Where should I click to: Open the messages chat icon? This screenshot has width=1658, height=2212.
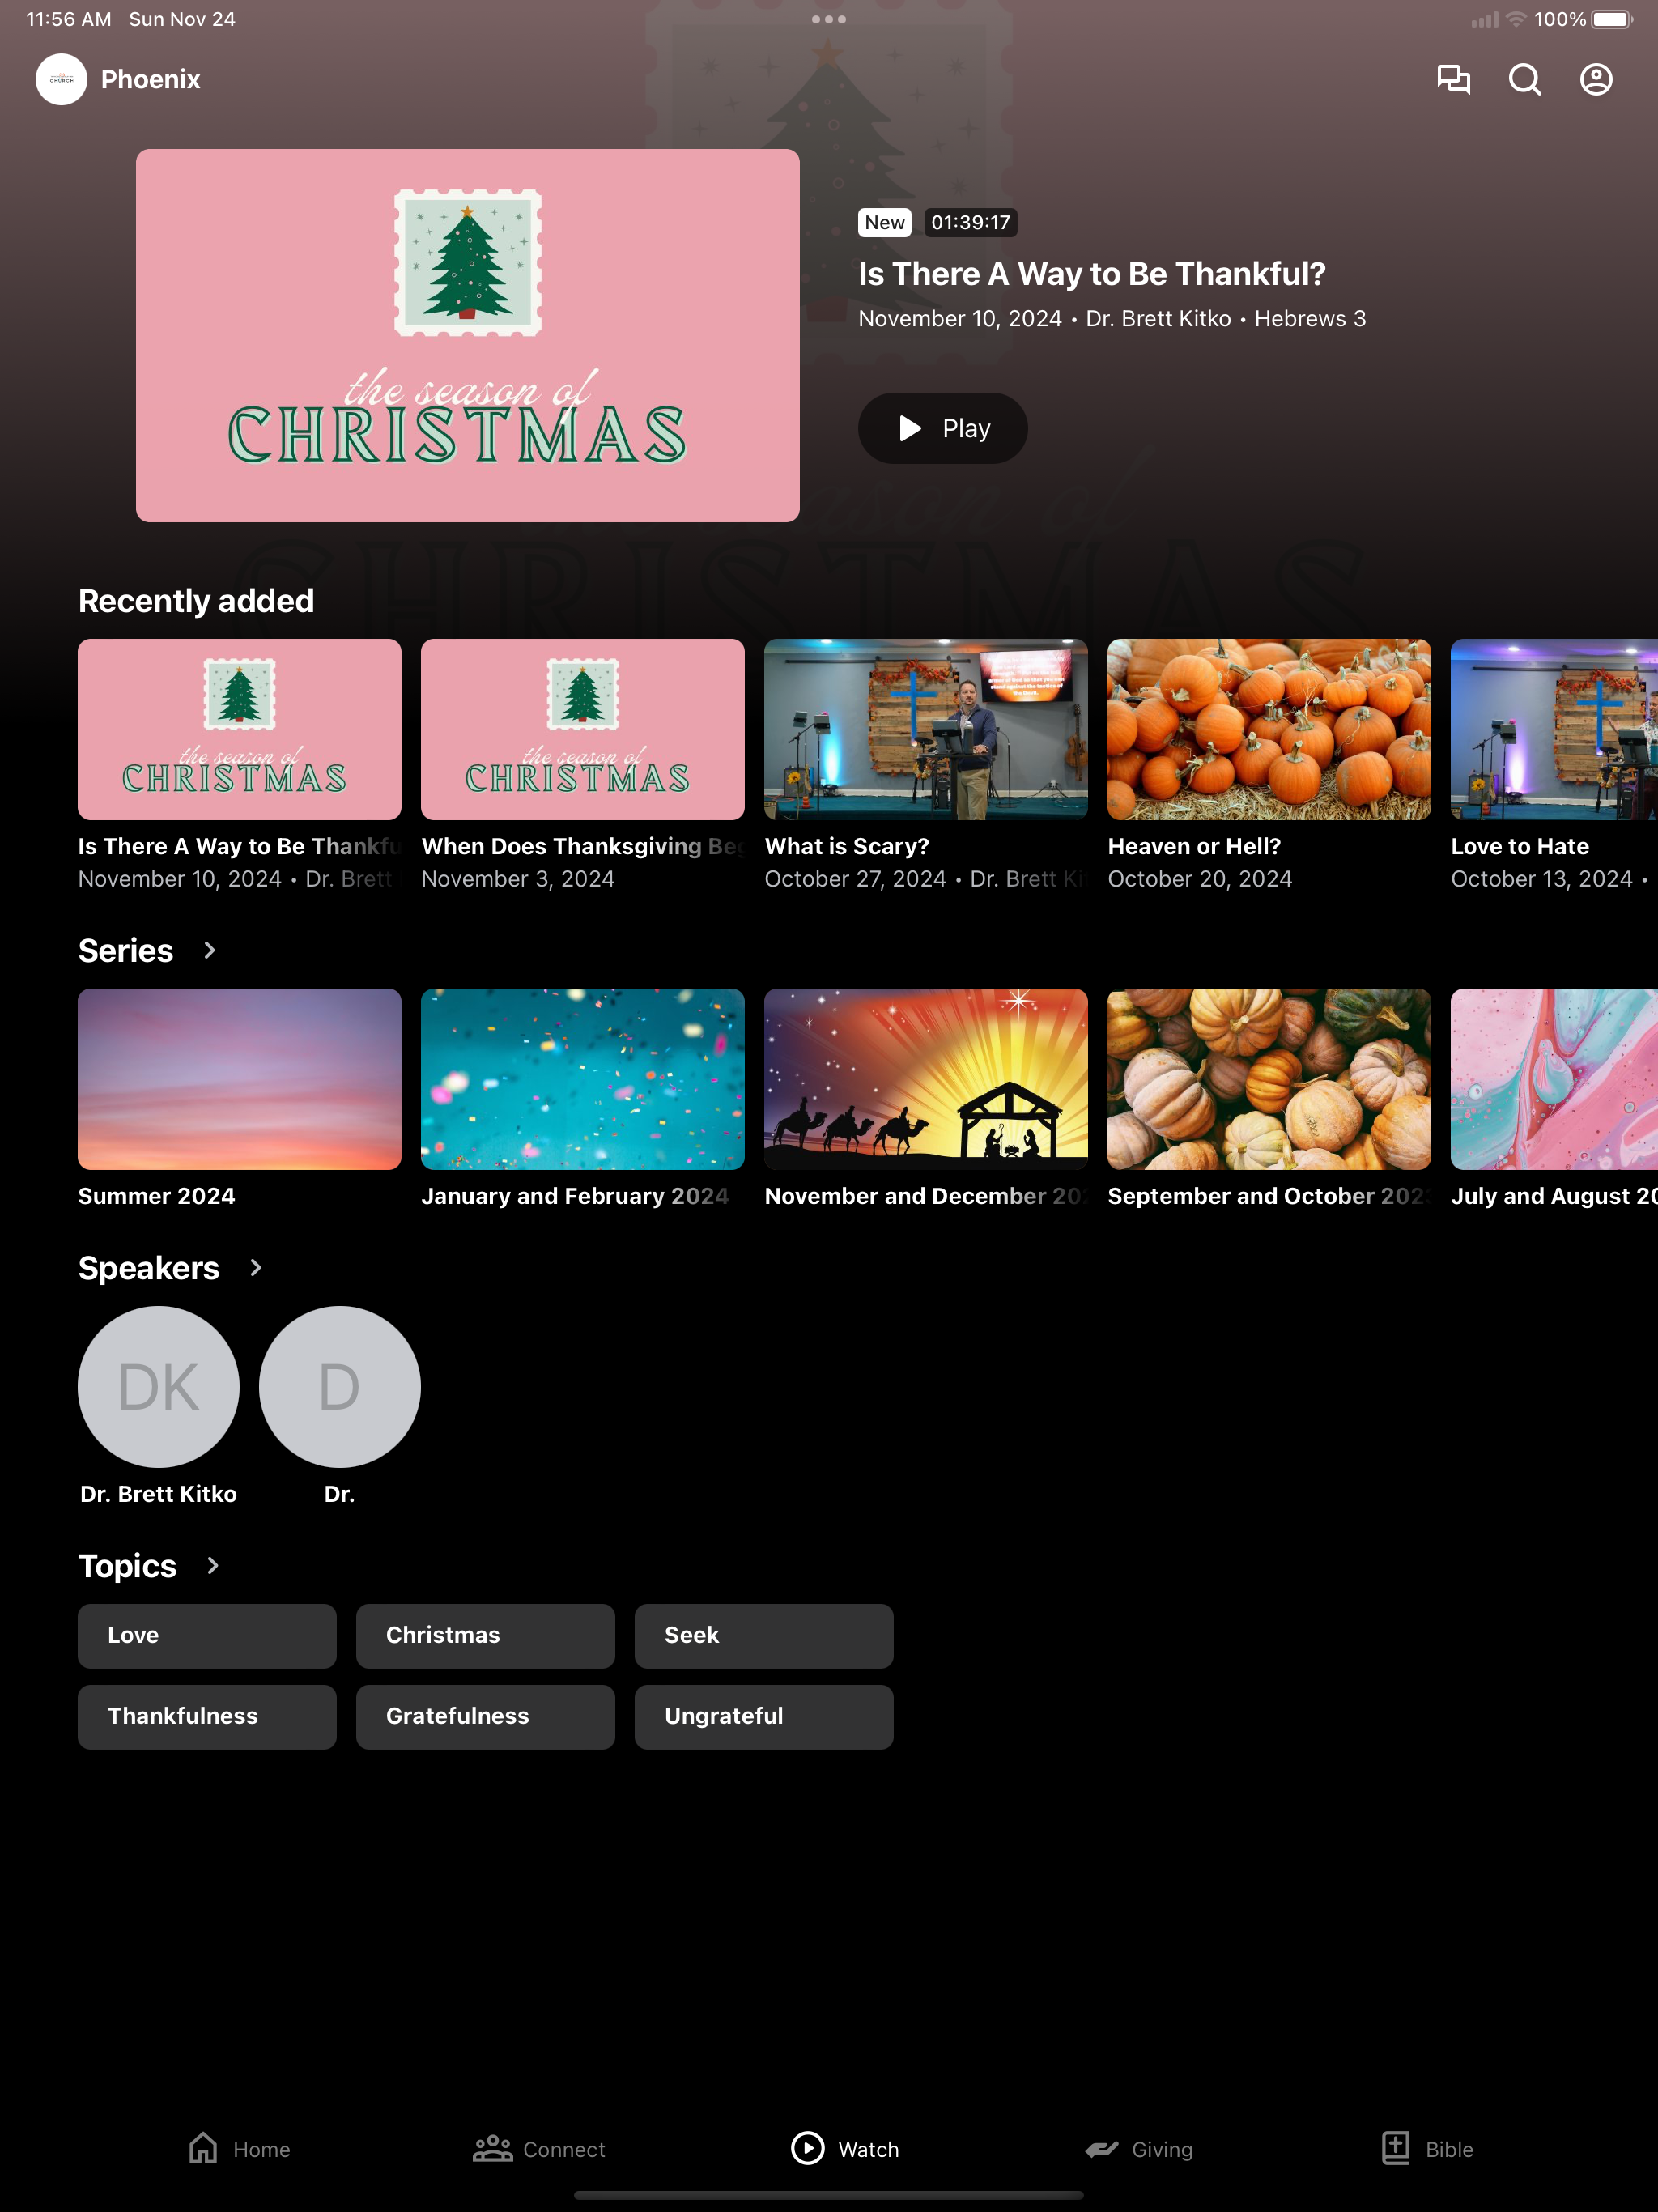point(1453,79)
